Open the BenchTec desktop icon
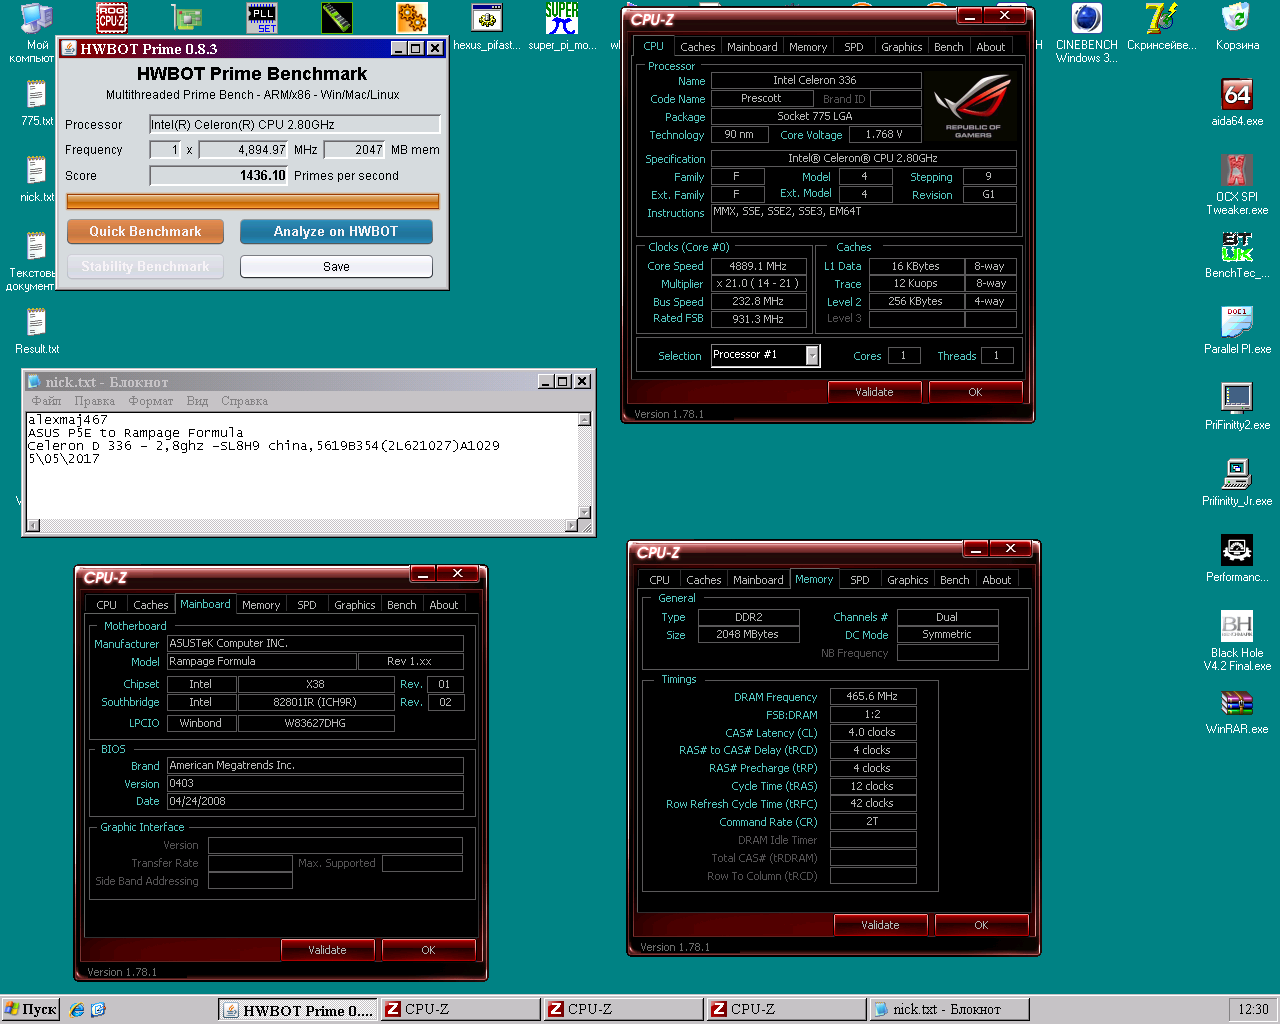Screen dimensions: 1280x1024 click(1237, 255)
